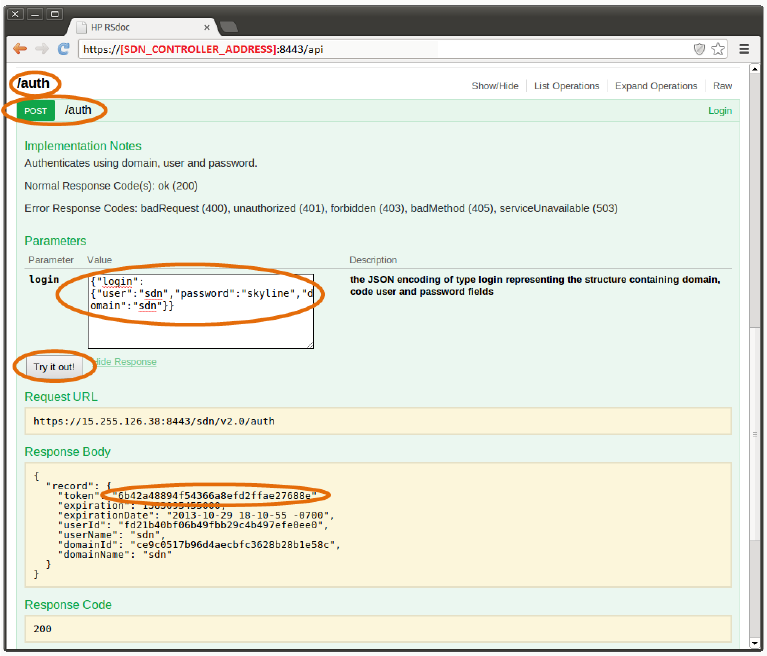Image resolution: width=767 pixels, height=656 pixels.
Task: Open the browser hamburger menu
Action: pos(745,48)
